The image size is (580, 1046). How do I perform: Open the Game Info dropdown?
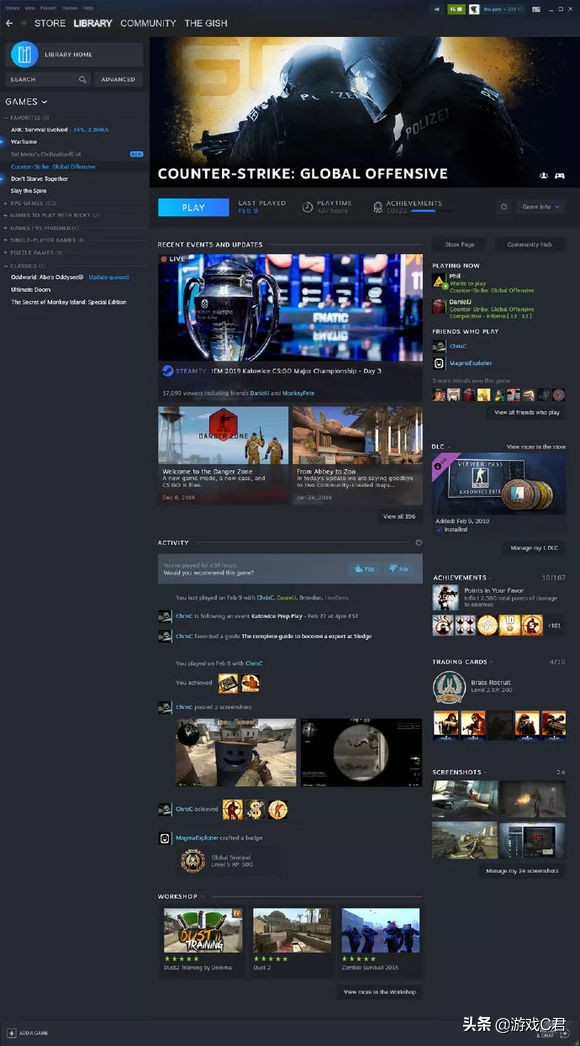(540, 207)
